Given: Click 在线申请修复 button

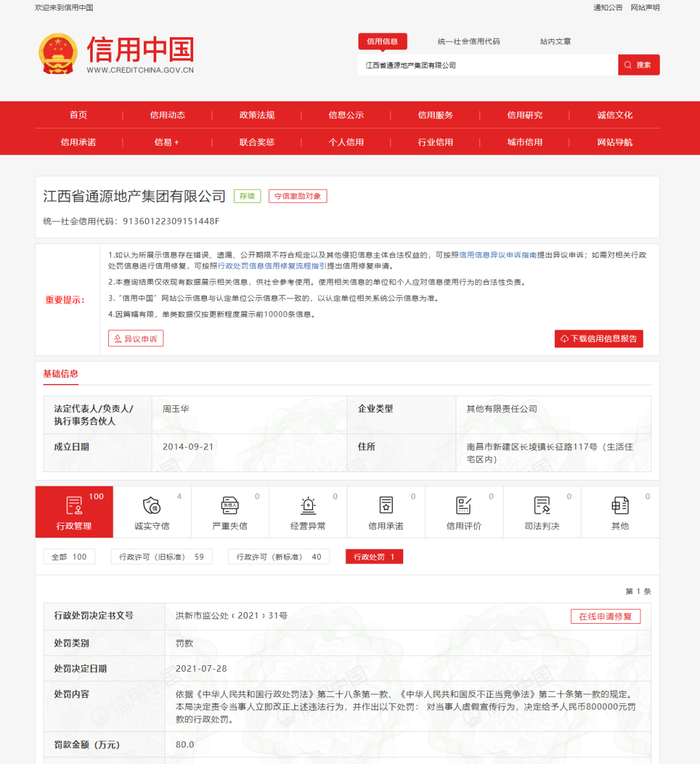Looking at the screenshot, I should tap(605, 616).
